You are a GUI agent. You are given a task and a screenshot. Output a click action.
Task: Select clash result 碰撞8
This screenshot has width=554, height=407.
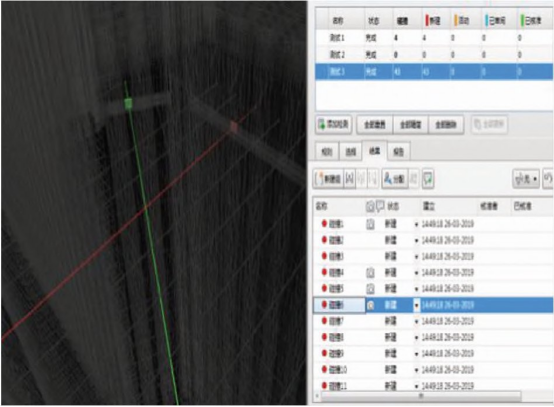coord(433,338)
